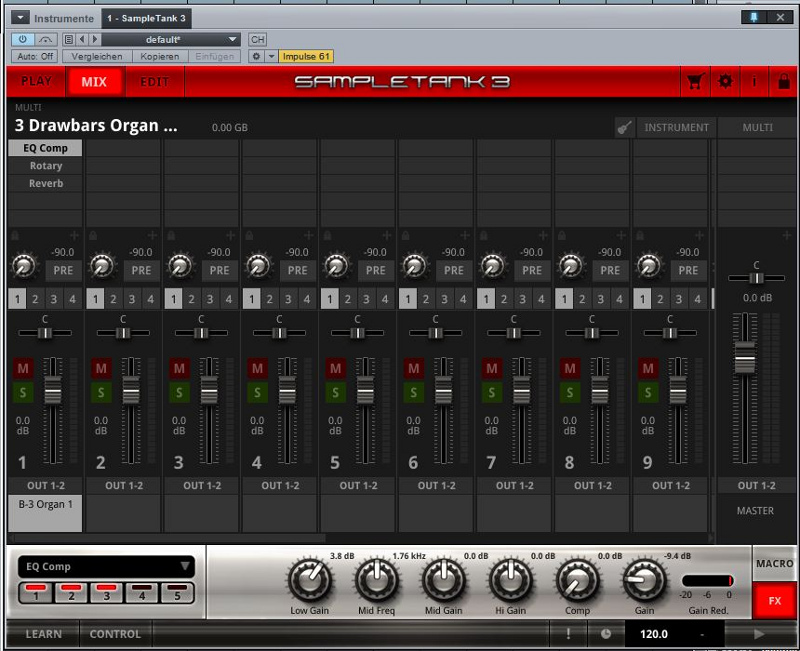Open the preset list icon

(x=69, y=39)
